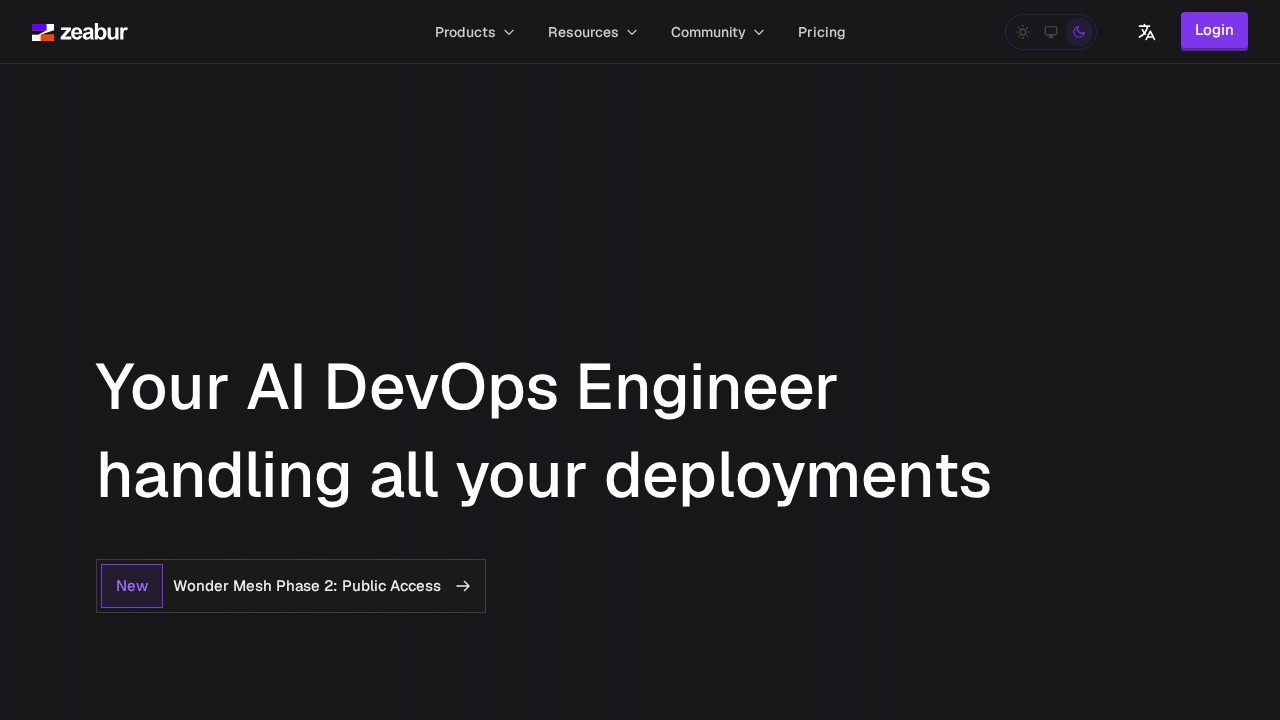This screenshot has width=1280, height=720.
Task: Open Wonder Mesh Phase 2 announcement
Action: pos(291,586)
